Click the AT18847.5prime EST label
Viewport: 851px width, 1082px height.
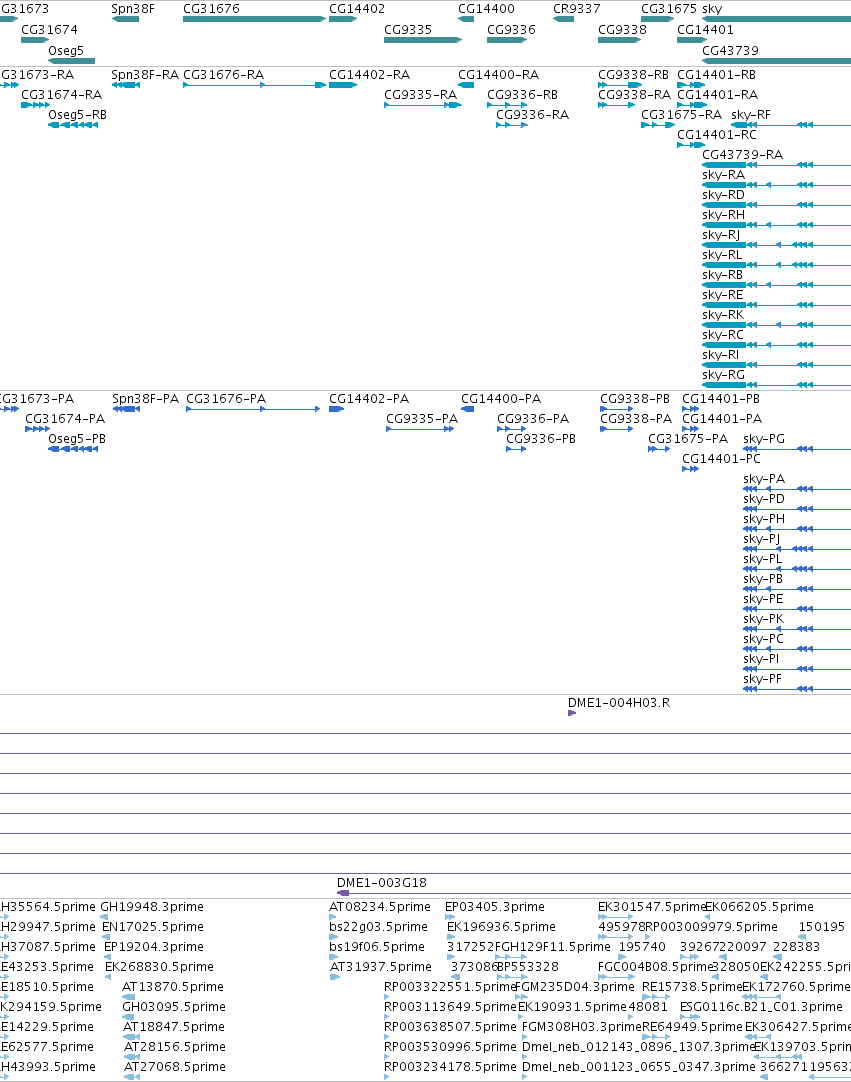[x=174, y=1027]
